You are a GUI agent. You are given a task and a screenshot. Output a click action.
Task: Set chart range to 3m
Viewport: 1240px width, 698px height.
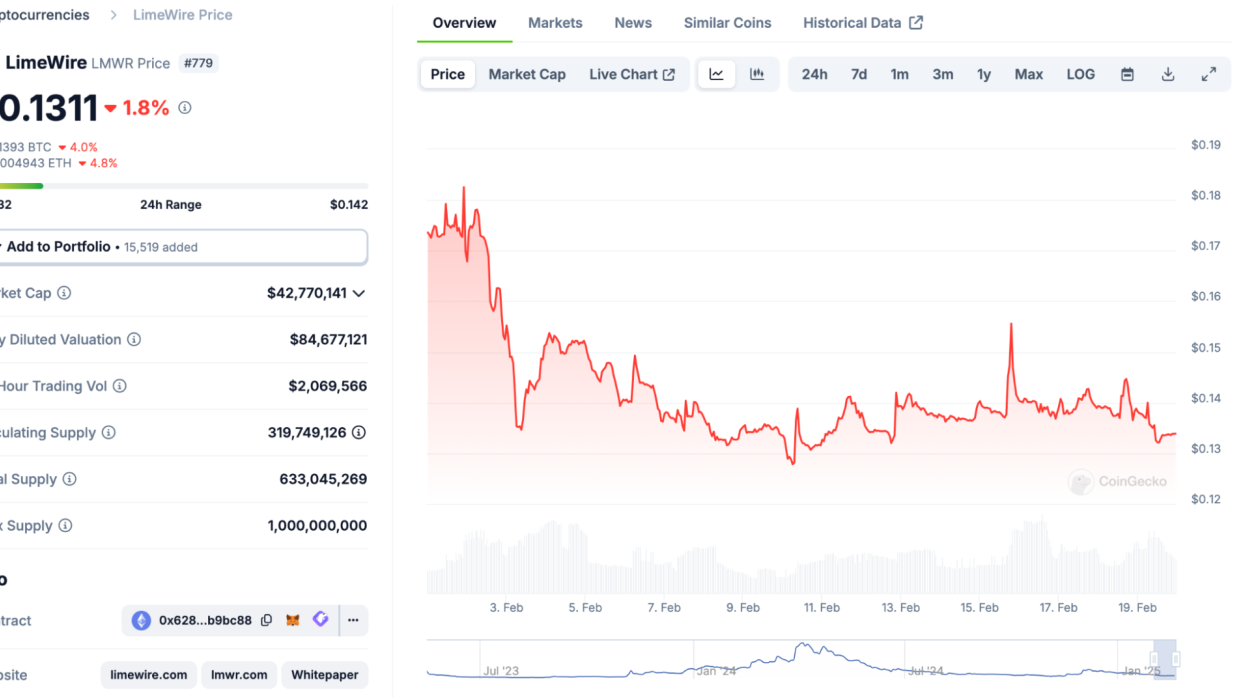click(943, 74)
